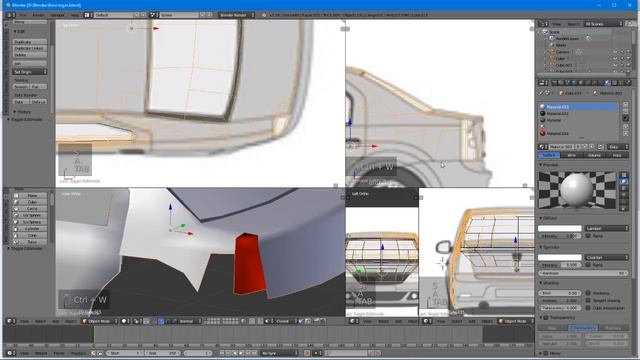Viewport: 640px width, 360px height.
Task: Click the Duplicate Linked button
Action: click(30, 48)
